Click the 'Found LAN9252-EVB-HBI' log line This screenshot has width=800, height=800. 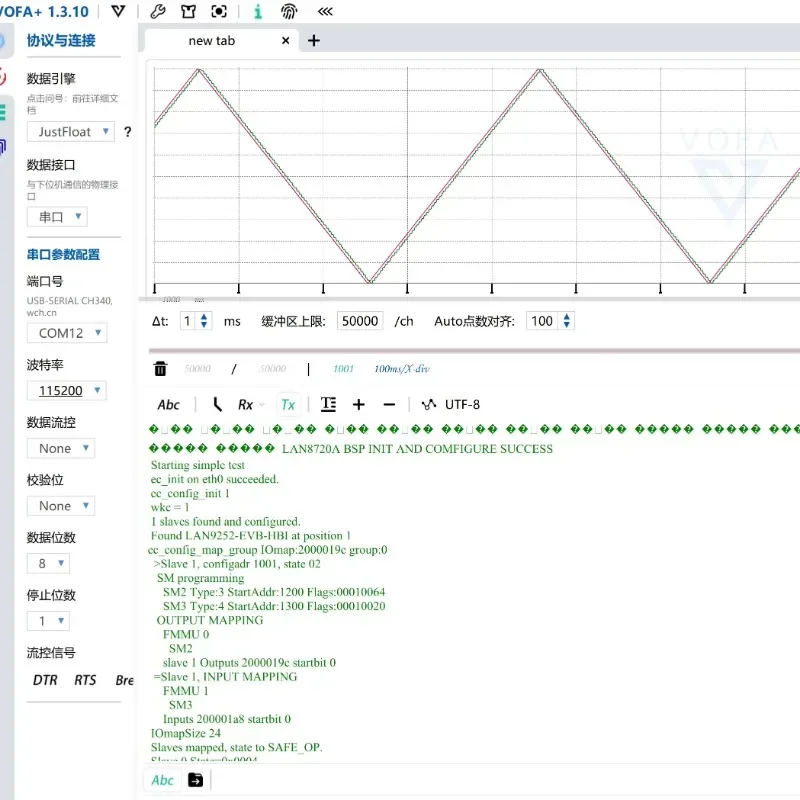click(251, 536)
